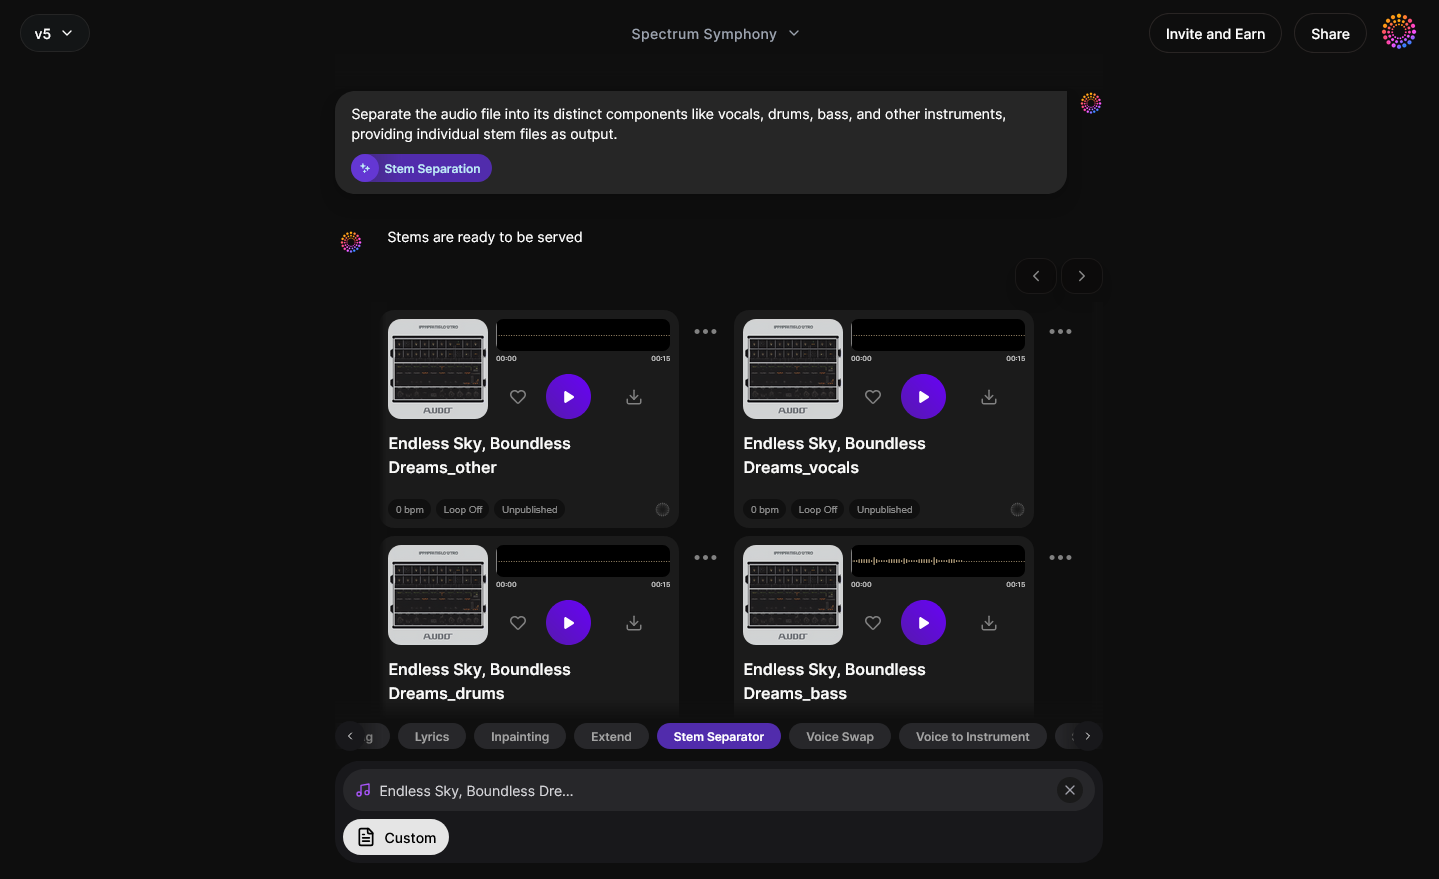Click the assistant avatar beside Stems are ready
This screenshot has width=1439, height=879.
351,242
